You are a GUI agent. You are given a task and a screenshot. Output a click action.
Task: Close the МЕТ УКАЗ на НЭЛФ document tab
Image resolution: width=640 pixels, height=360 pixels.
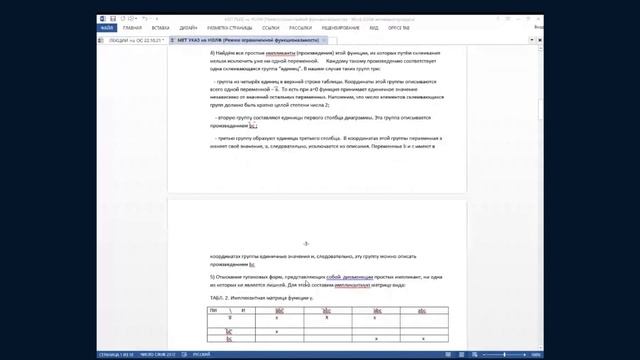(x=324, y=40)
